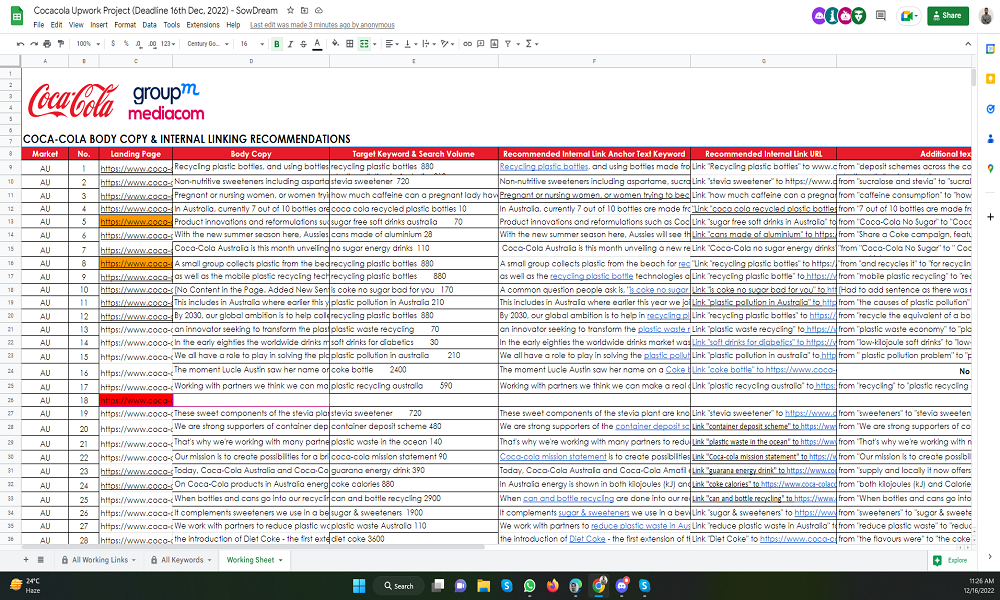
Task: Open comment history icon
Action: [x=881, y=15]
